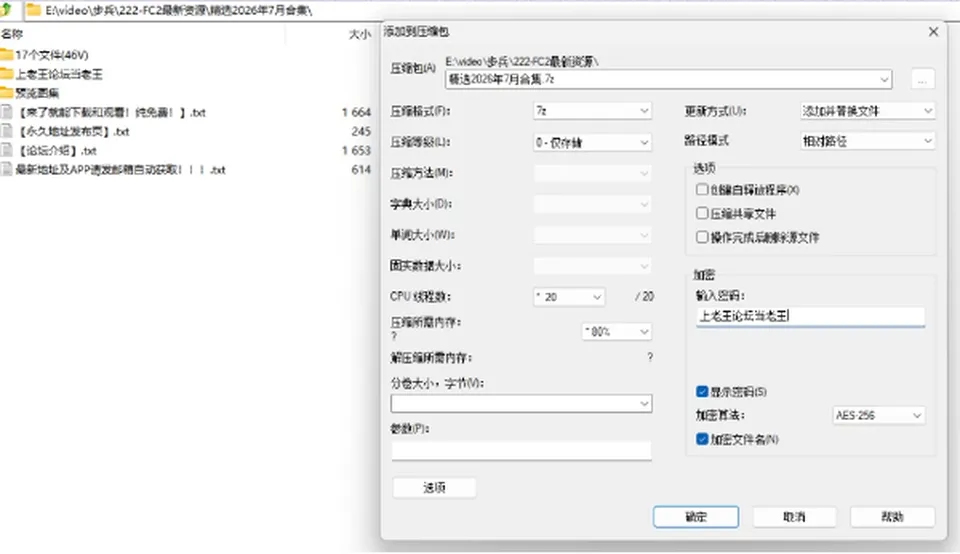Click the 参数 input field
This screenshot has height=554, width=960.
coord(521,451)
